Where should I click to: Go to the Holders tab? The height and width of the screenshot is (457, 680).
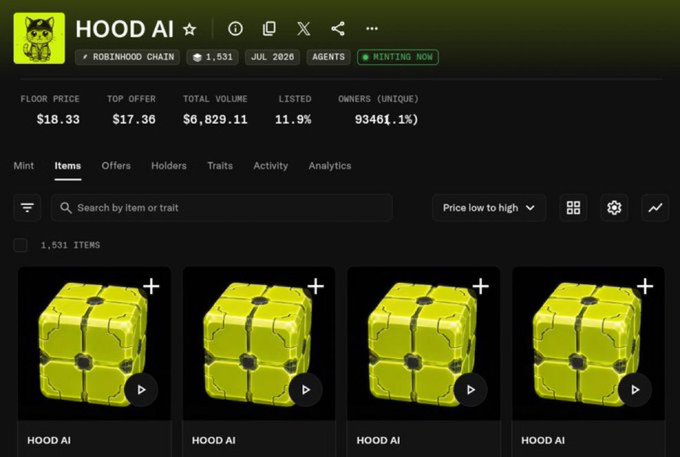pos(169,166)
